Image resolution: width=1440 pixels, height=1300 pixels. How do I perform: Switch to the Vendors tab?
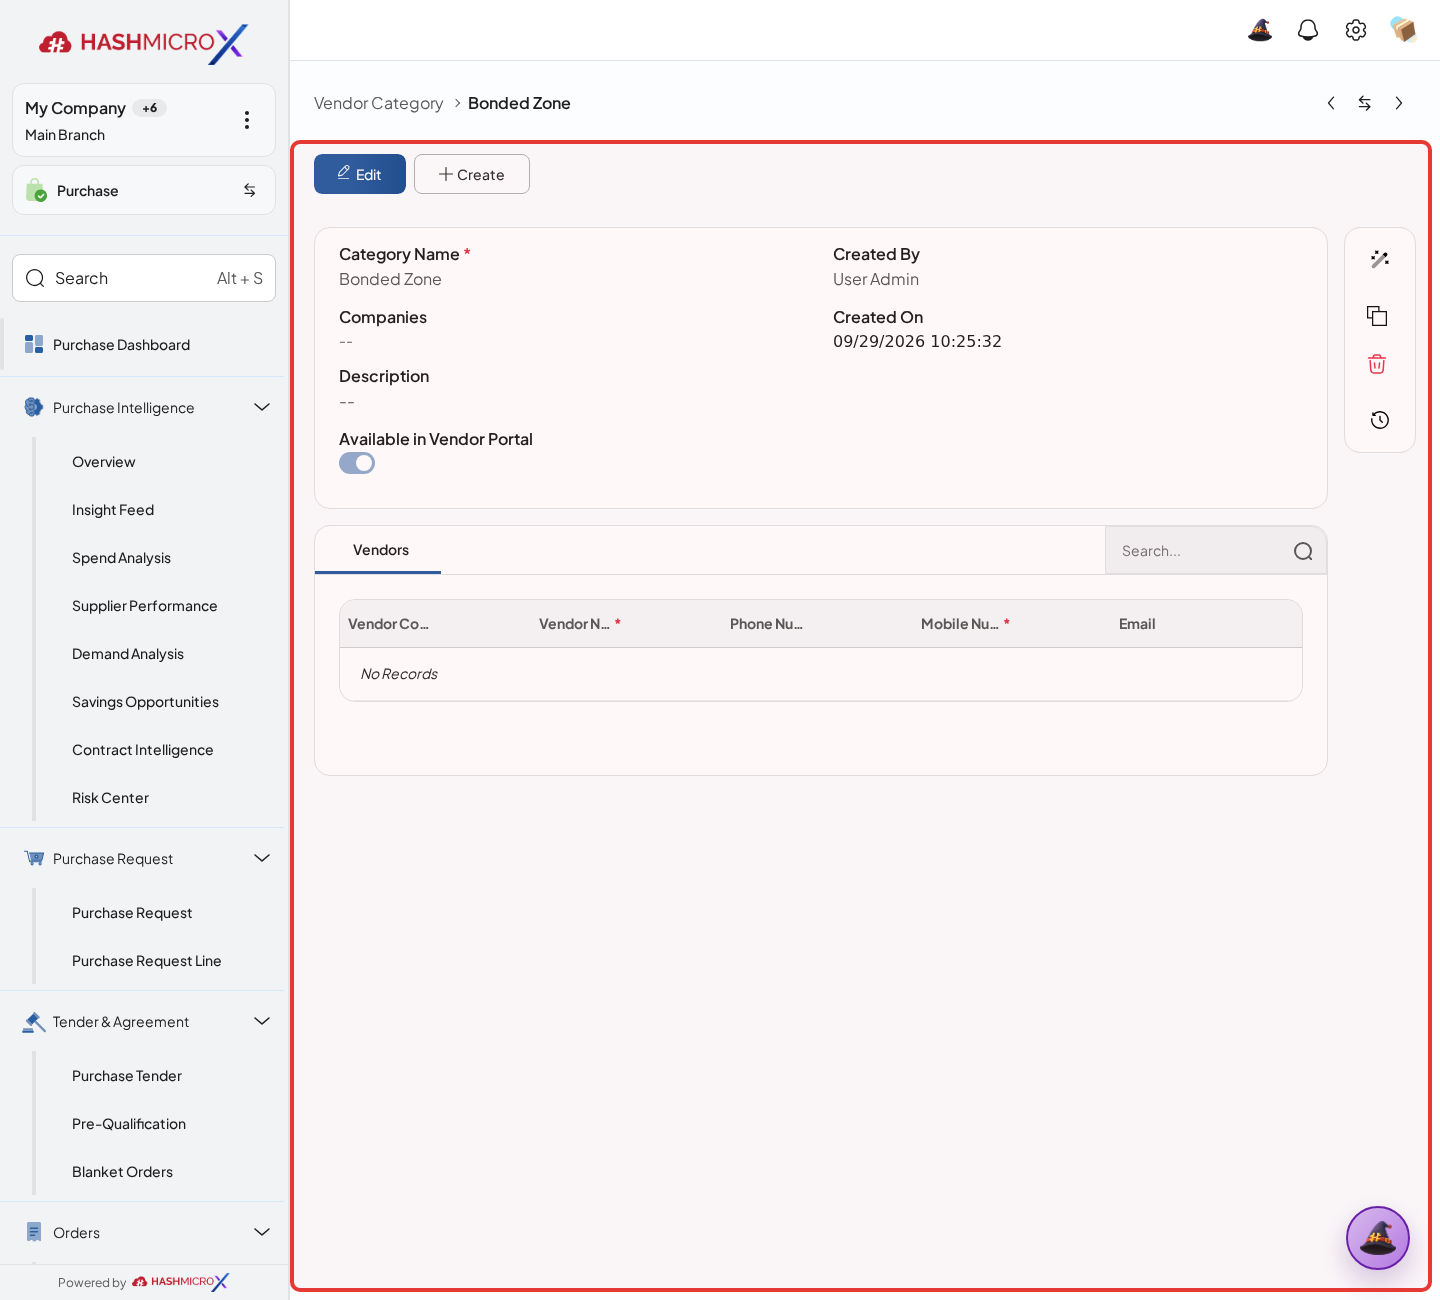[x=380, y=550]
